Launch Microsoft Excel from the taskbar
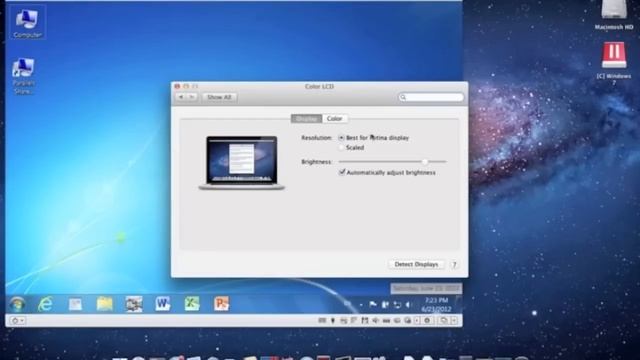The height and width of the screenshot is (360, 640). tap(192, 304)
